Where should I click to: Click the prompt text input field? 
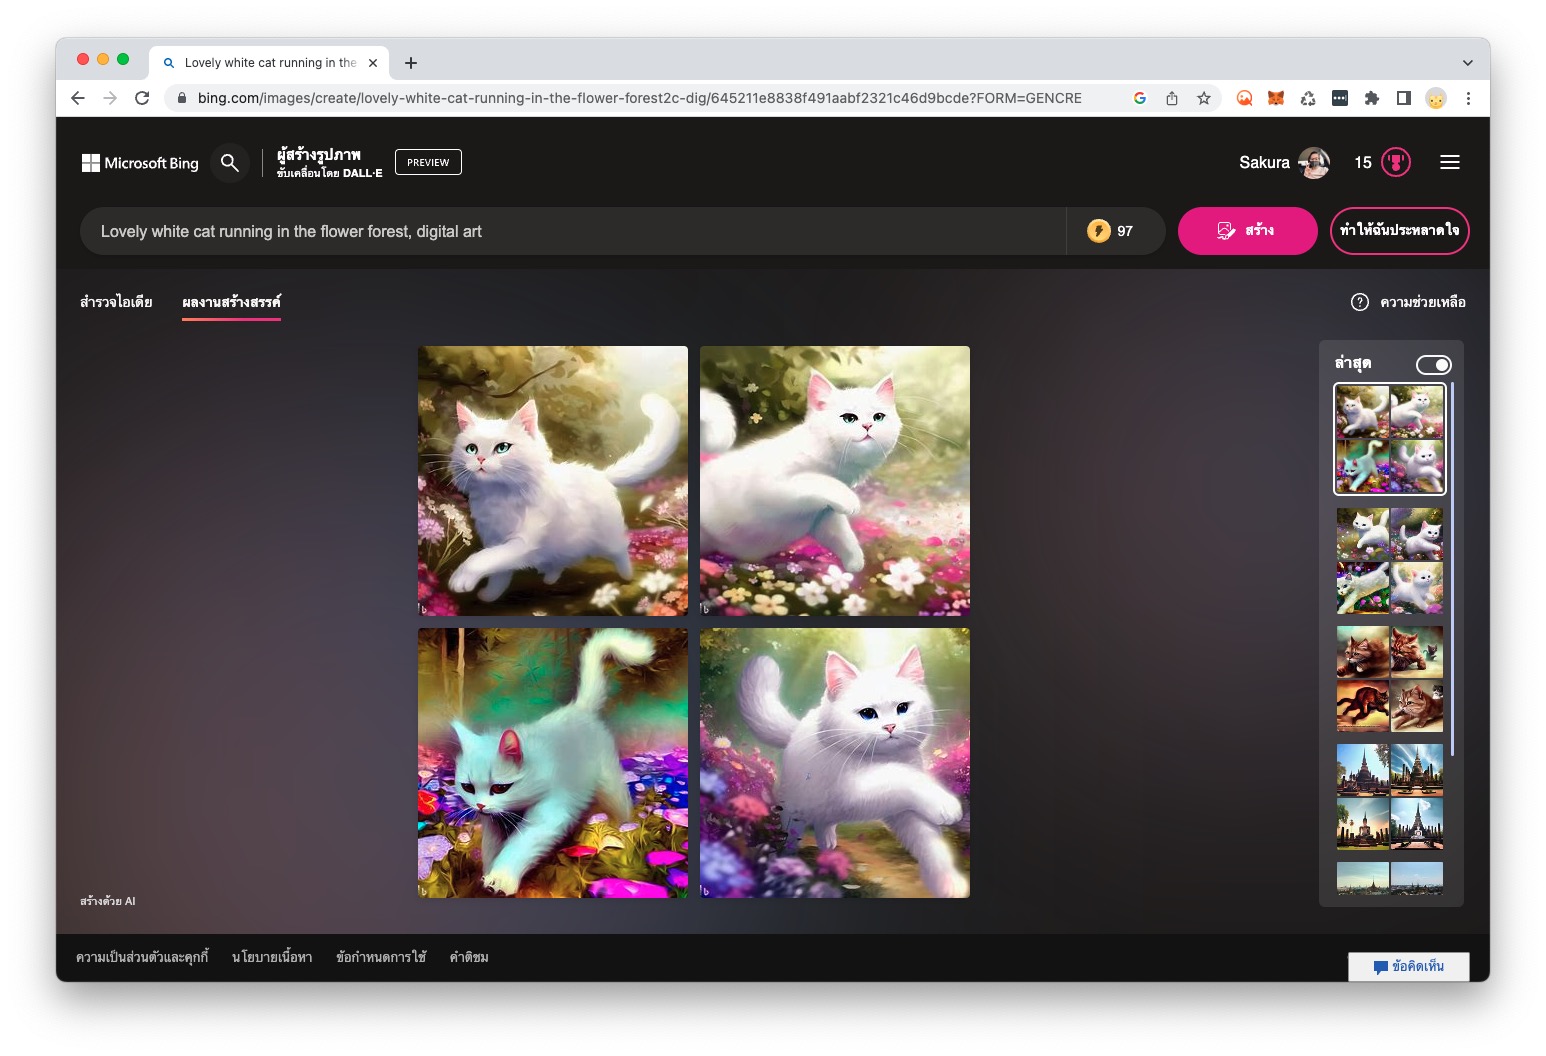coord(572,231)
